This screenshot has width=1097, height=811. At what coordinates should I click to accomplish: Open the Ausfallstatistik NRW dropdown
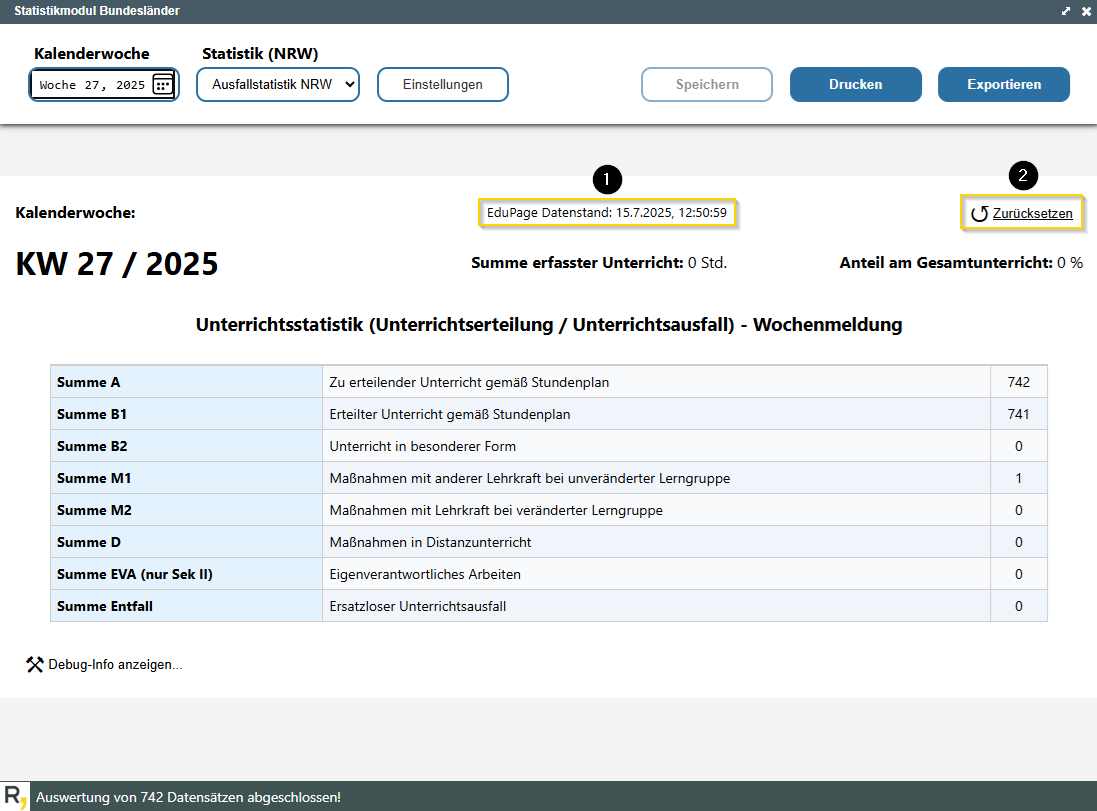coord(278,85)
